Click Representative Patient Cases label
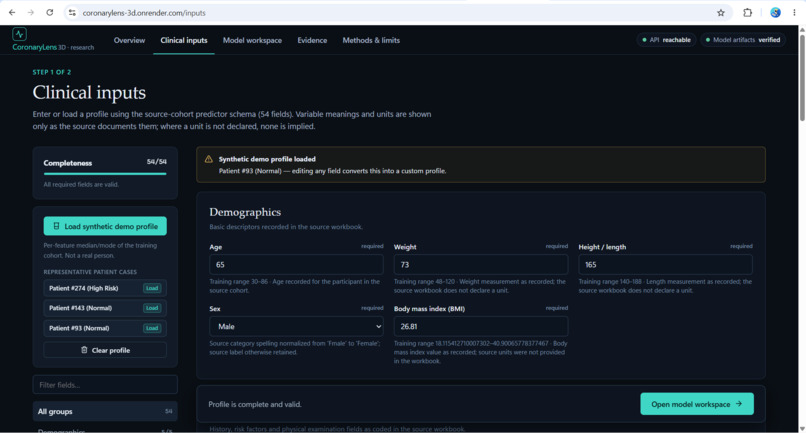Image resolution: width=806 pixels, height=433 pixels. [x=90, y=272]
